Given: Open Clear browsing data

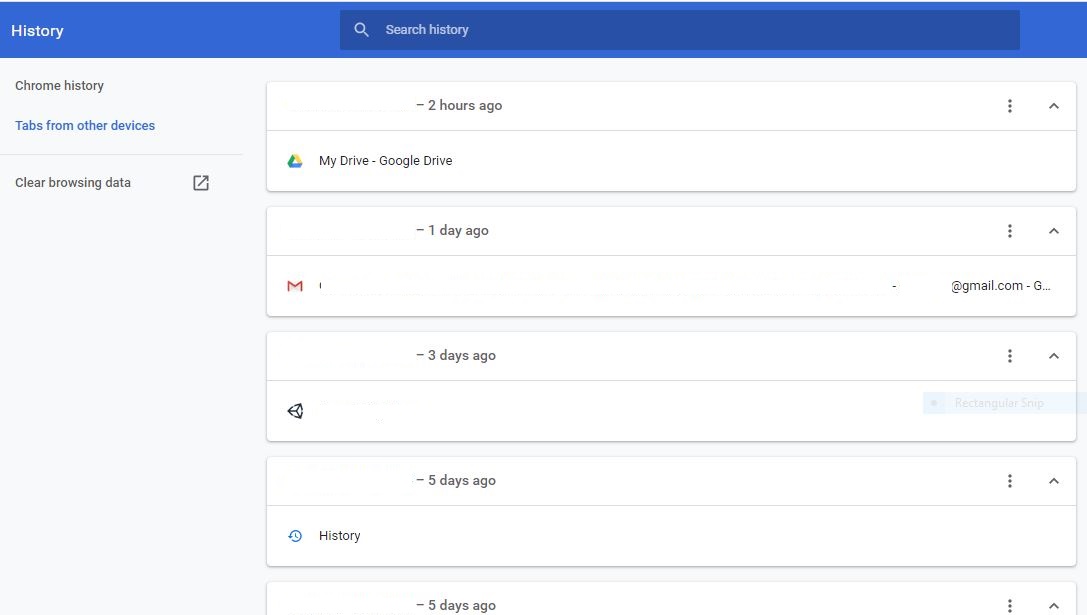Looking at the screenshot, I should (73, 182).
